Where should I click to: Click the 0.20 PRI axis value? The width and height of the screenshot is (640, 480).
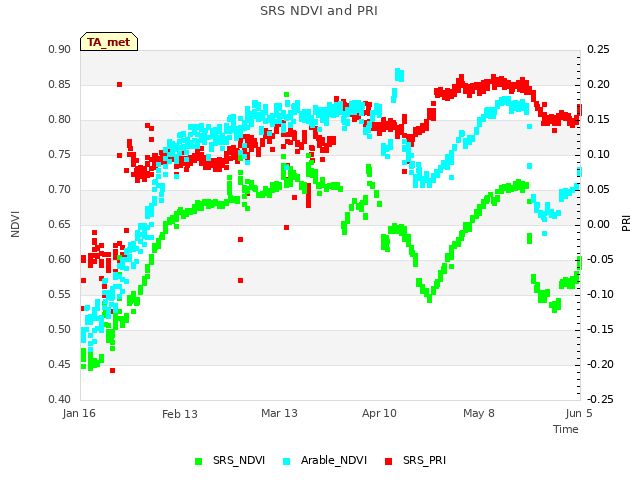point(598,84)
